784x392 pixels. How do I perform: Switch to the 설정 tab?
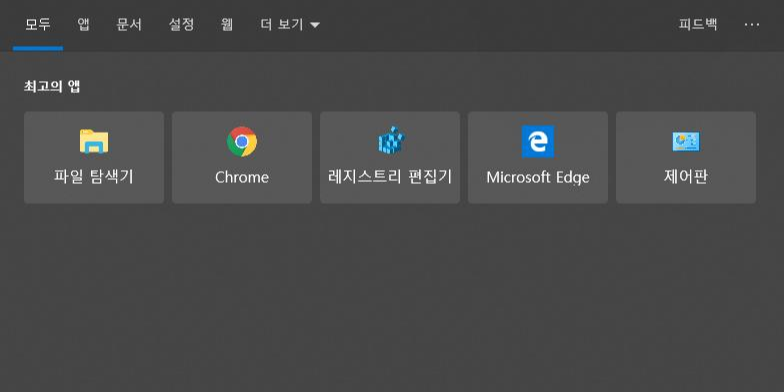[x=181, y=24]
